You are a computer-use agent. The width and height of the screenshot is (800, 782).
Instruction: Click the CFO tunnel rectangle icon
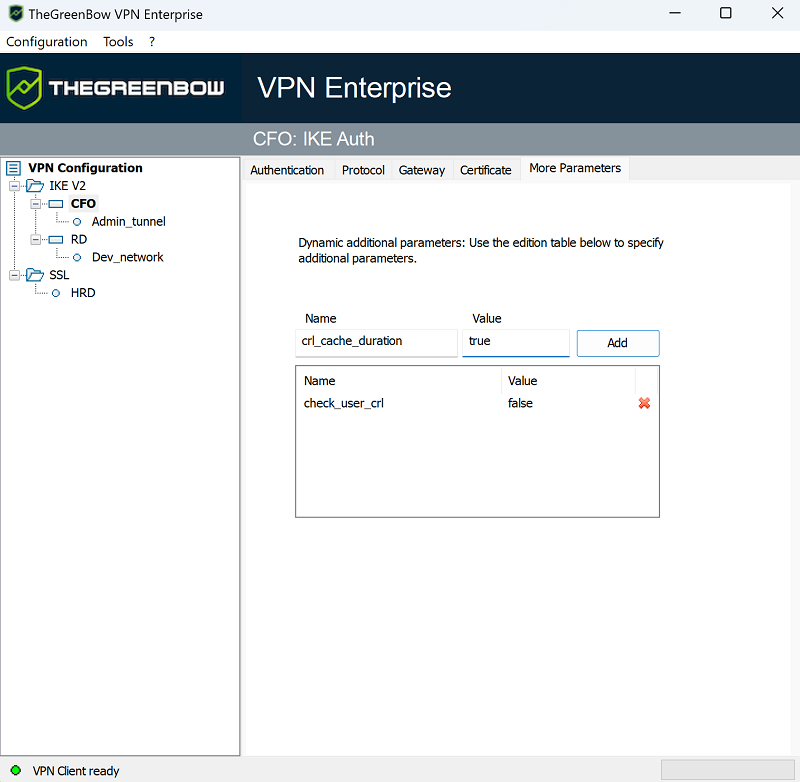[56, 204]
